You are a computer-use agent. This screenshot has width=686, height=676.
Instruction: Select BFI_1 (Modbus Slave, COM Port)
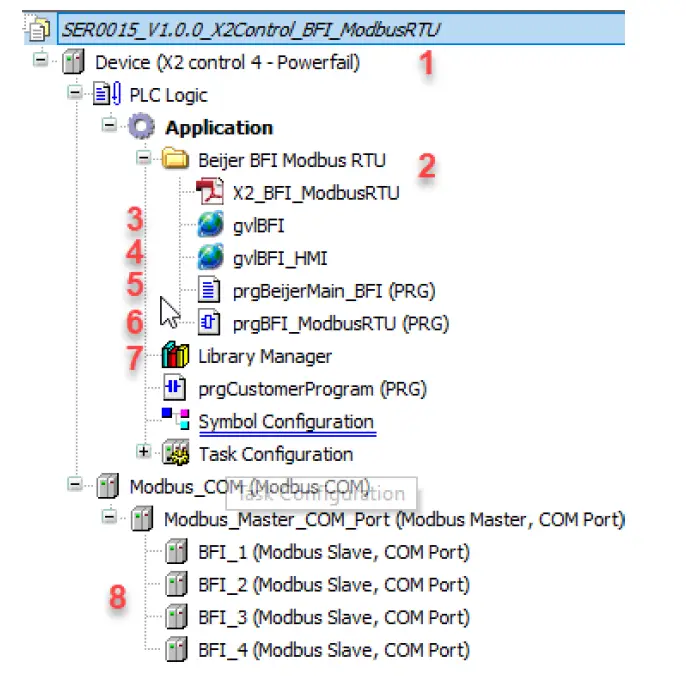tap(334, 552)
